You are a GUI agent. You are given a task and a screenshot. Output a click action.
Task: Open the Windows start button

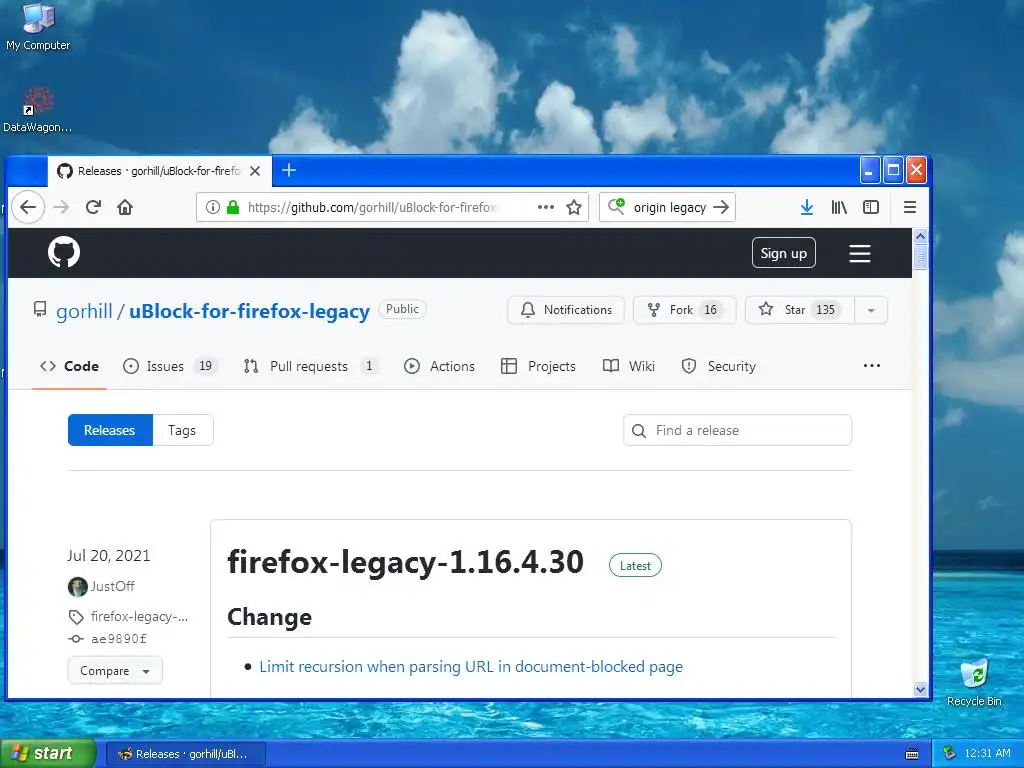48,754
